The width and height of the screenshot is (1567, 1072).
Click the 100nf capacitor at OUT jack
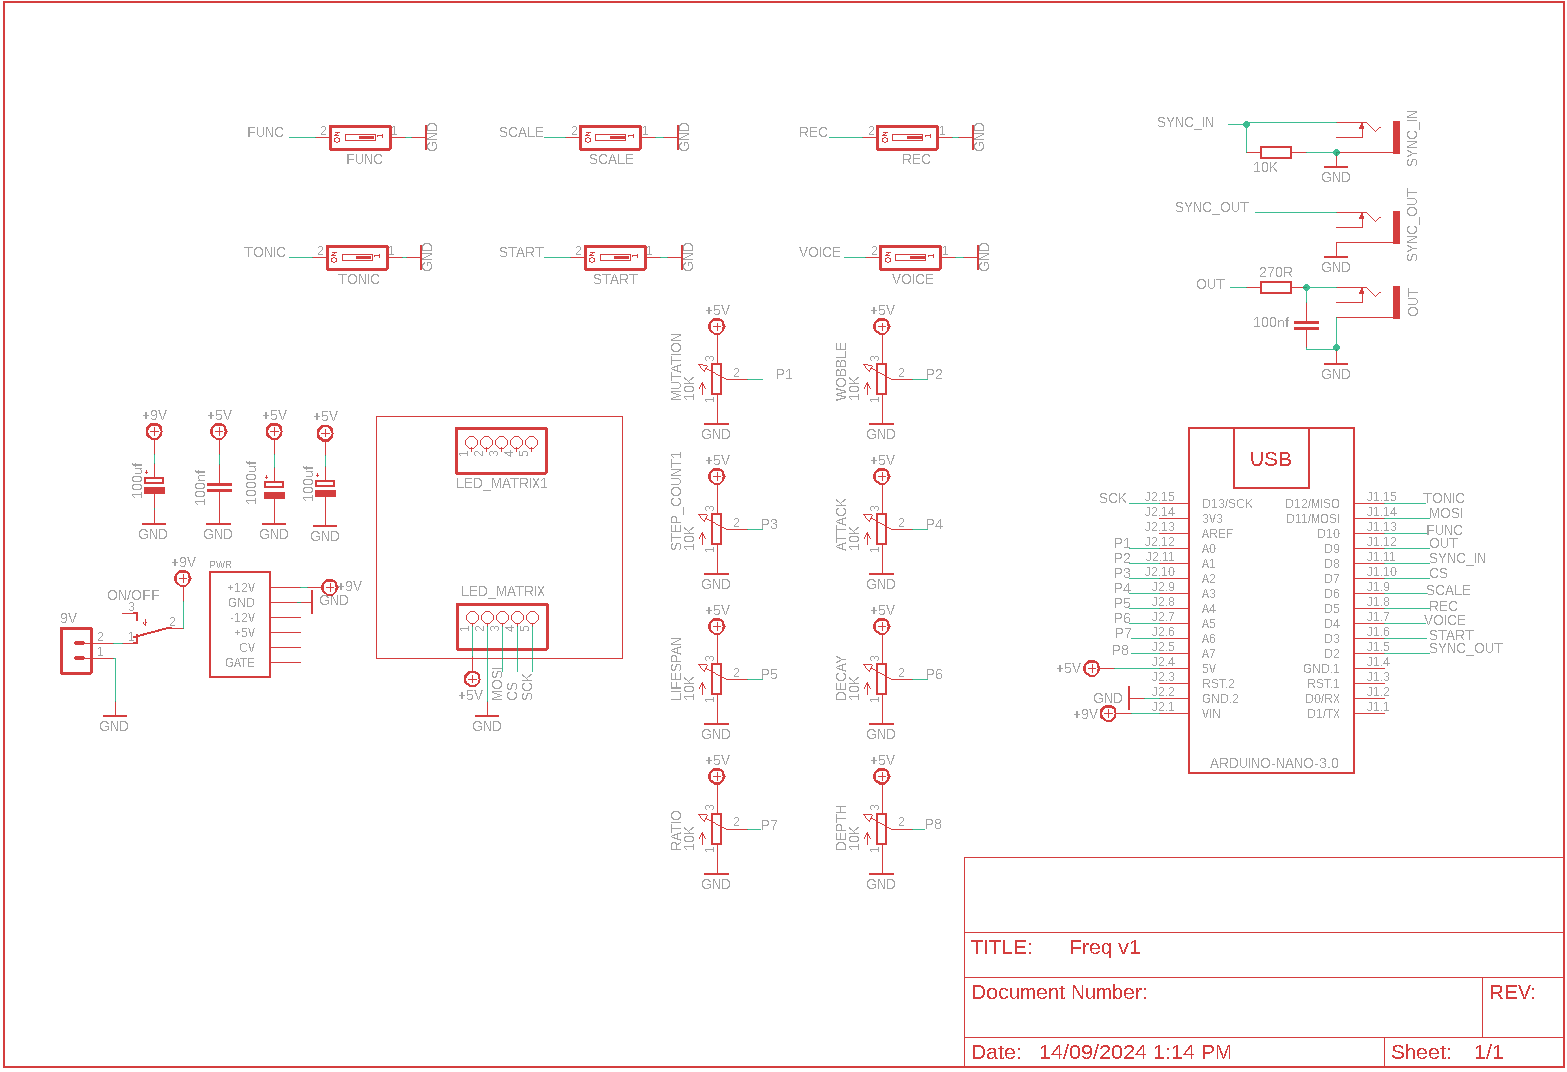[1306, 325]
